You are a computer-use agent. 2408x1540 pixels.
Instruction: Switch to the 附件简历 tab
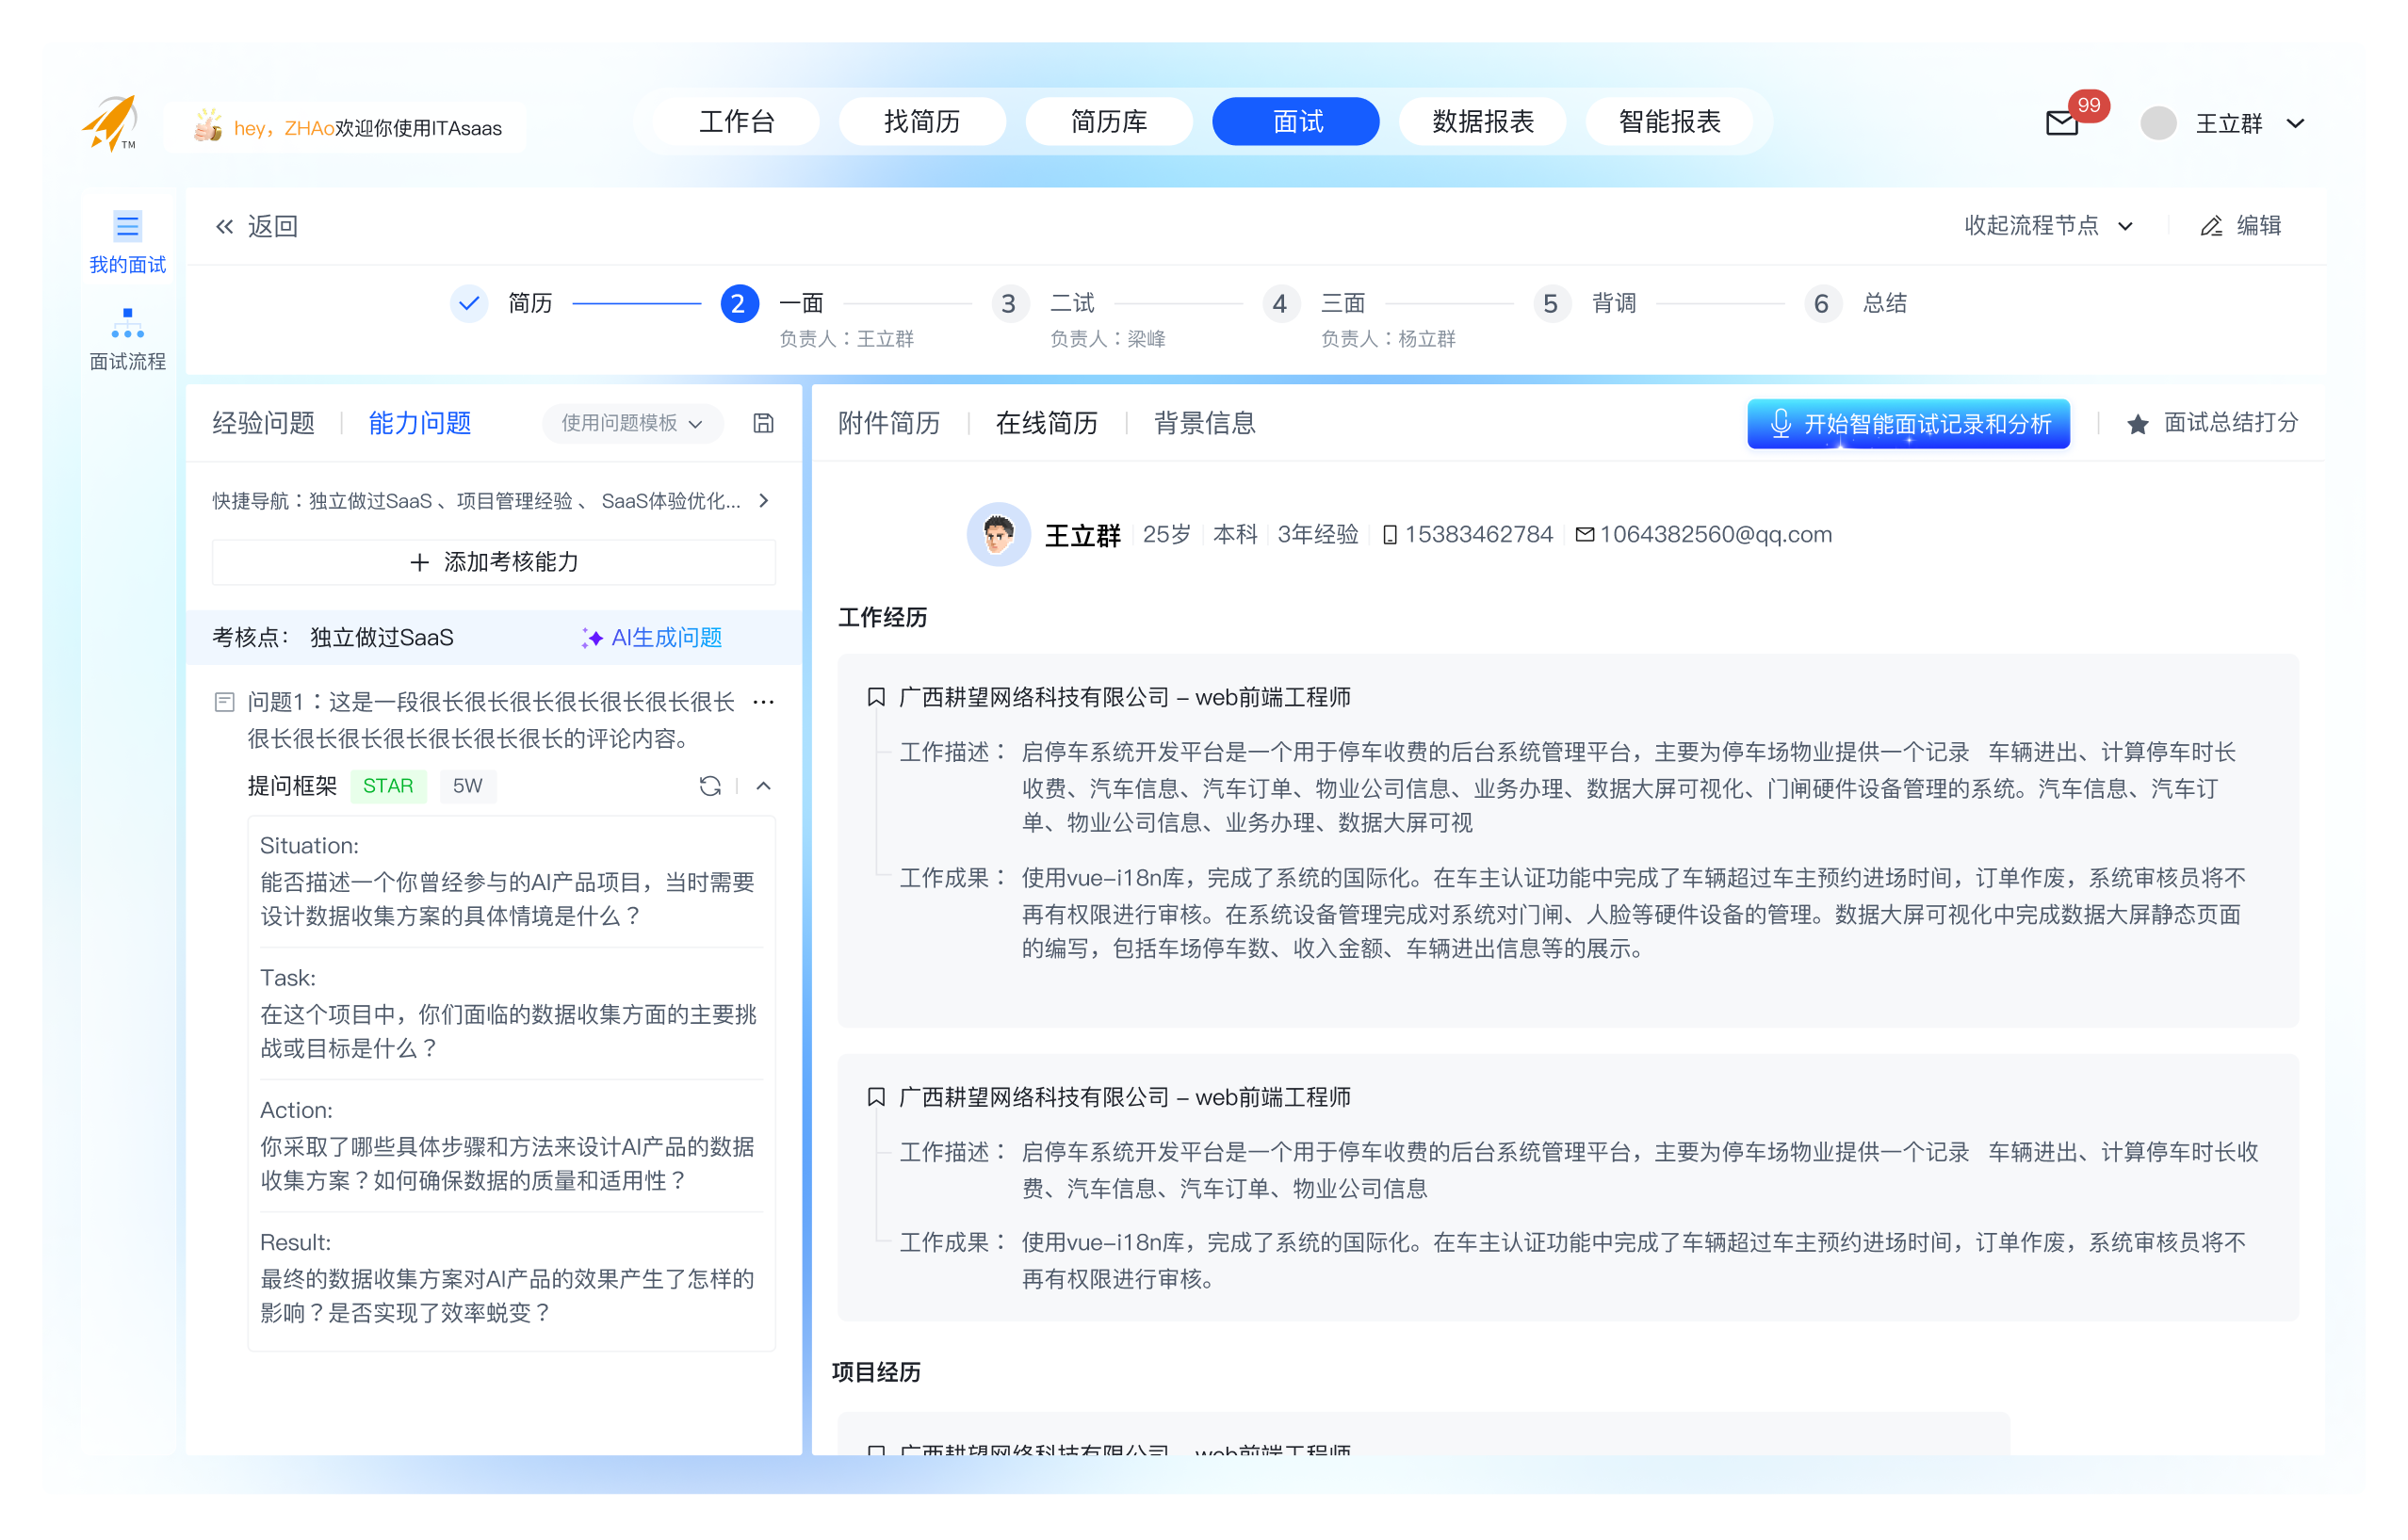[890, 423]
